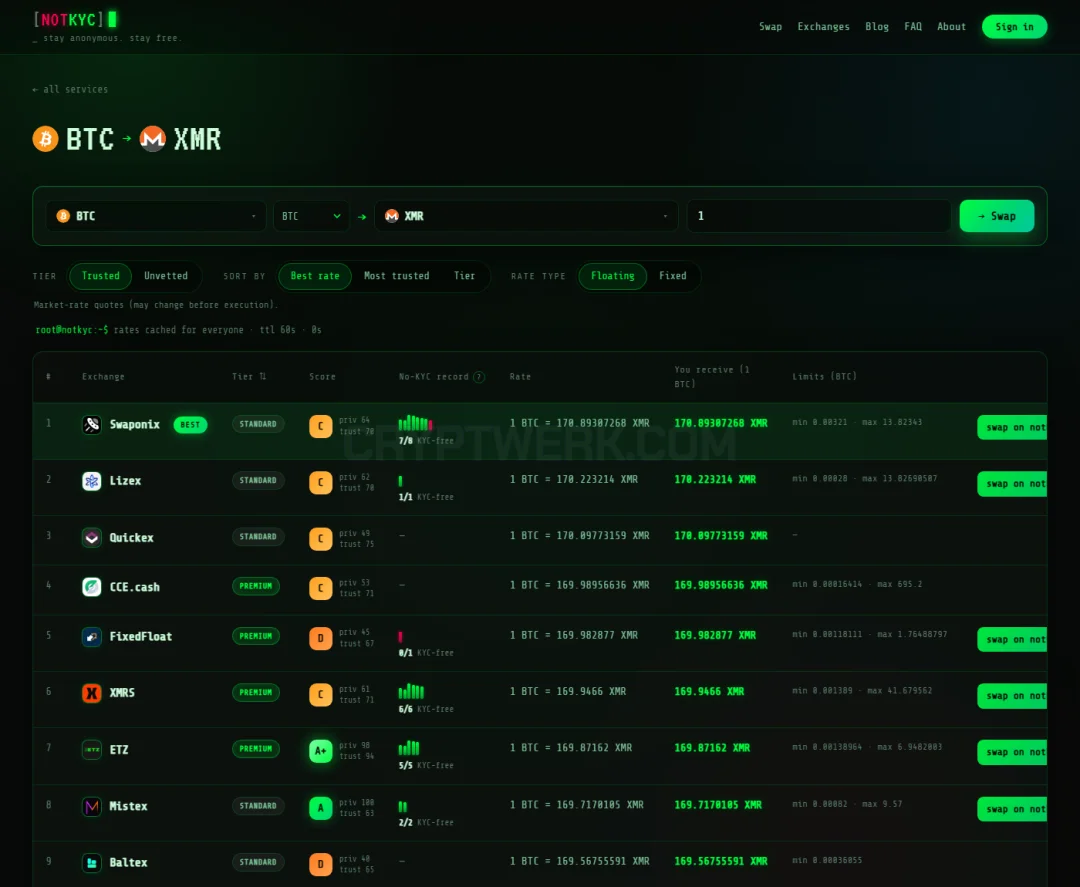Open the BTC network dropdown

click(x=311, y=216)
